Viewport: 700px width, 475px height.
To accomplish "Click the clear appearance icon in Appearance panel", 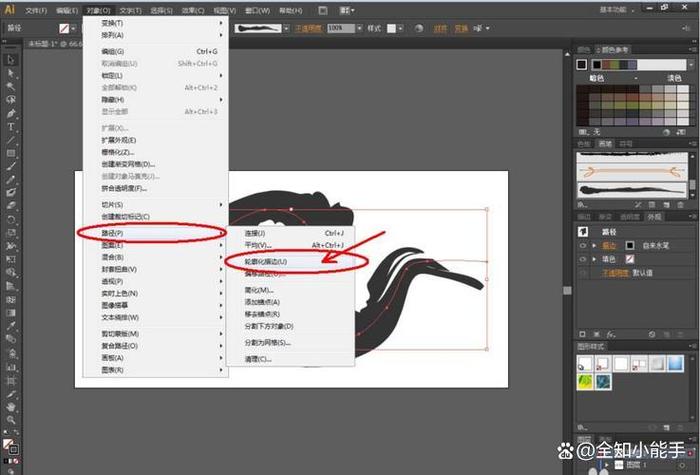I will pyautogui.click(x=652, y=334).
